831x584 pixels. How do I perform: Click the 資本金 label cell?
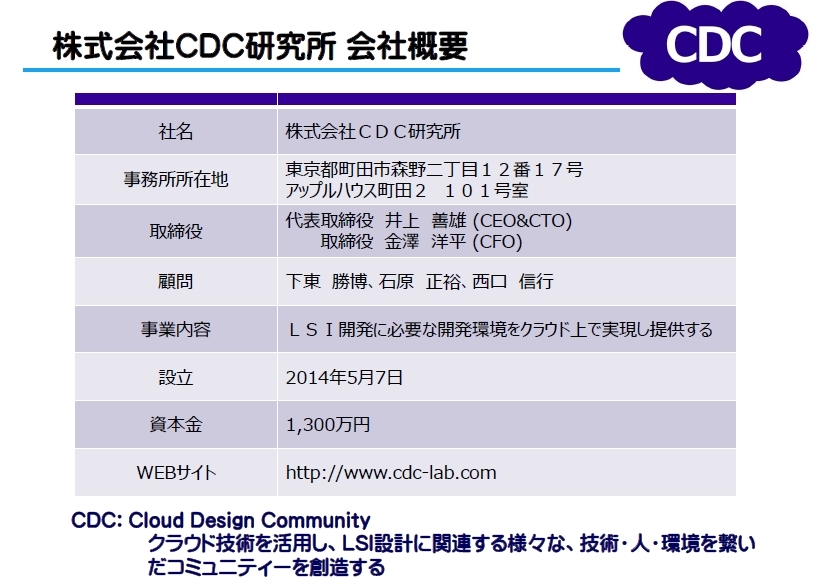pyautogui.click(x=176, y=424)
